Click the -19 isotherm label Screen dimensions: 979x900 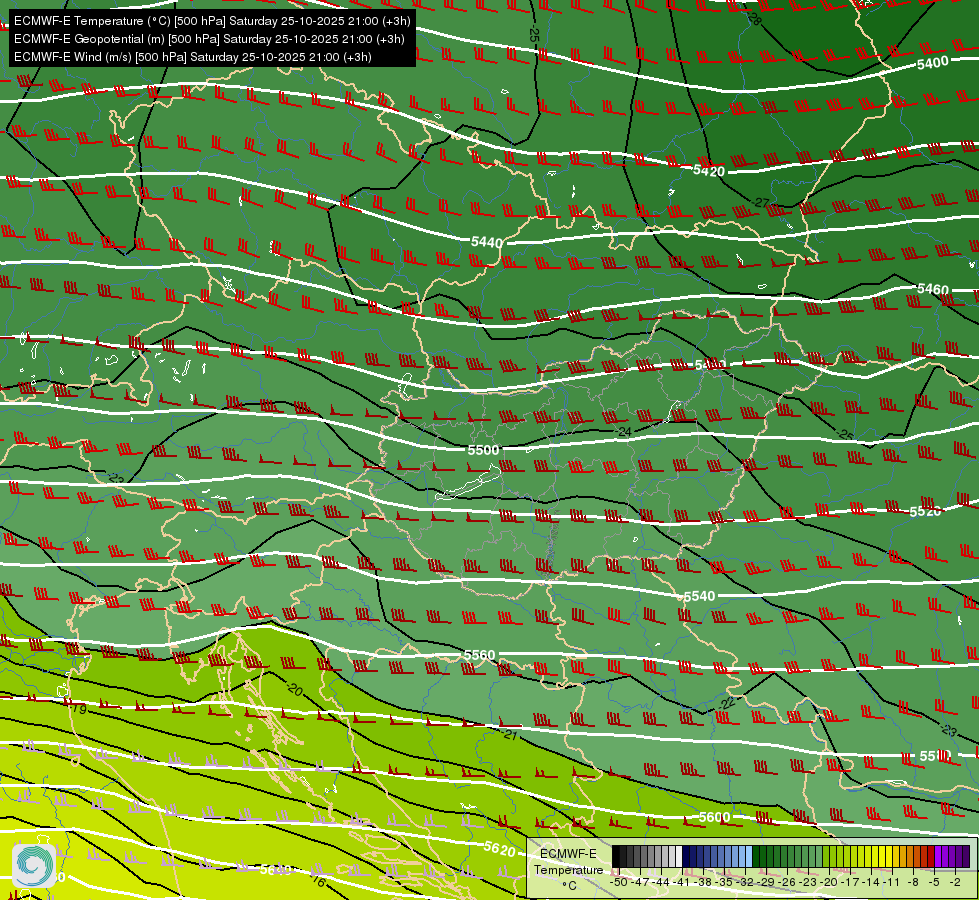point(78,708)
